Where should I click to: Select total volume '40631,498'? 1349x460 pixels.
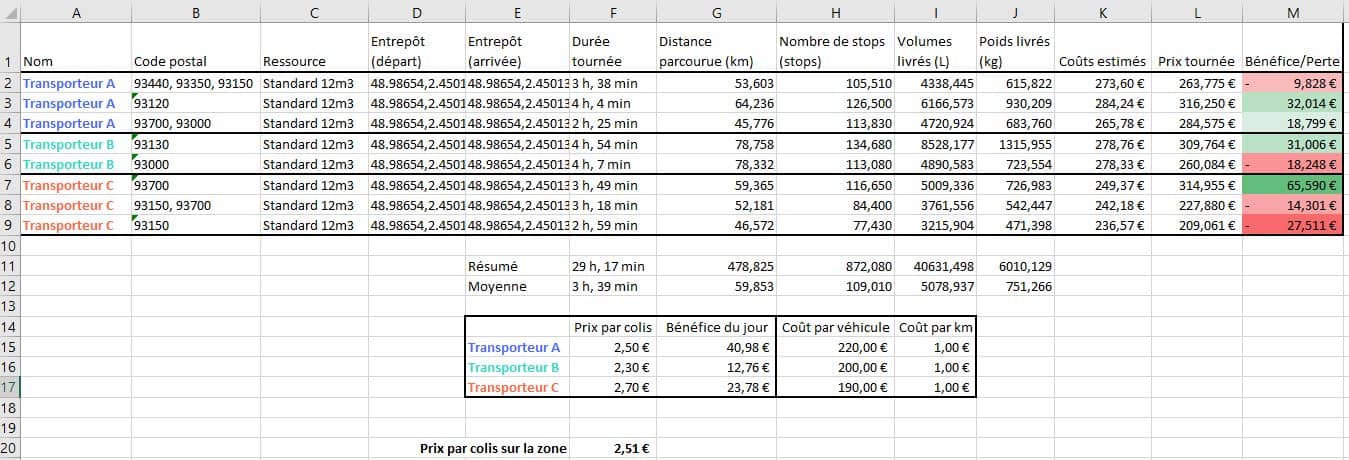(935, 266)
